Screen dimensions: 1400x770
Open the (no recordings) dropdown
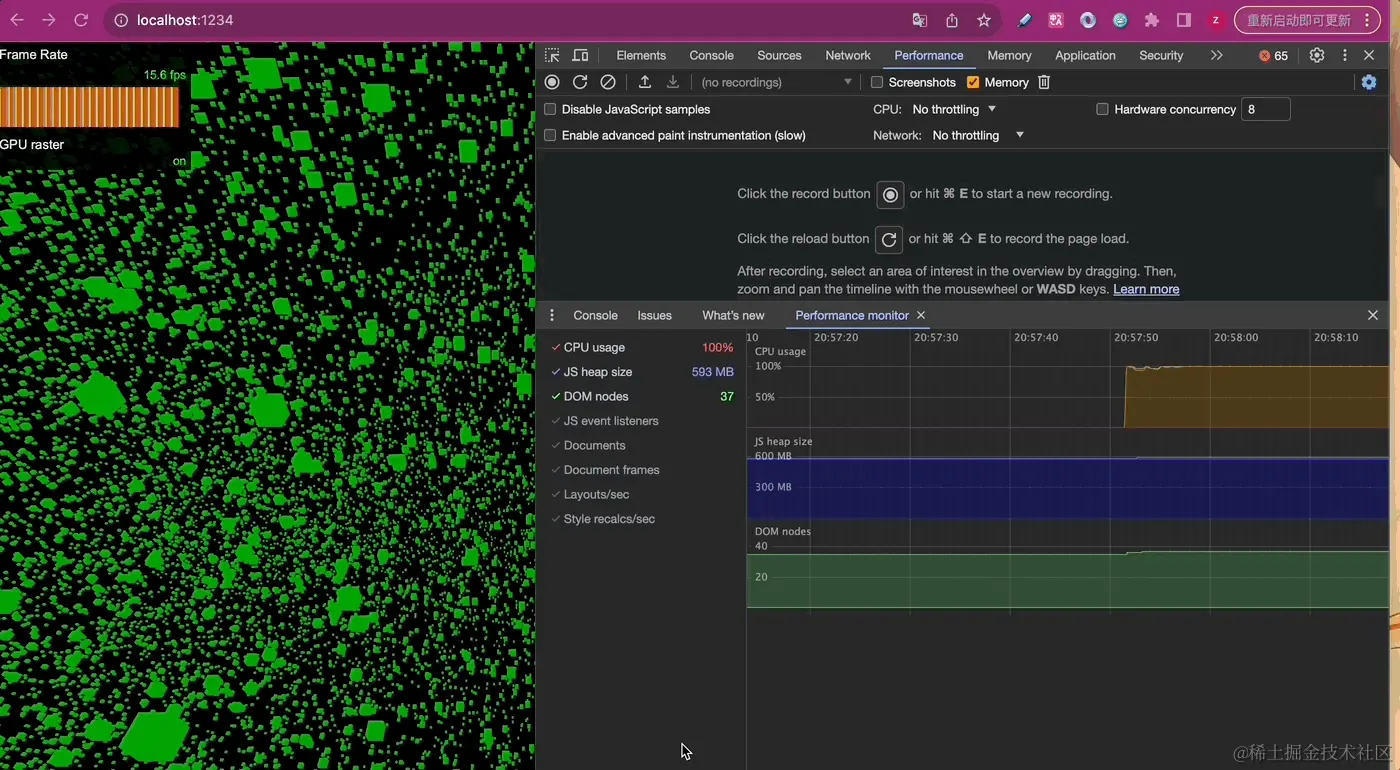click(x=777, y=82)
